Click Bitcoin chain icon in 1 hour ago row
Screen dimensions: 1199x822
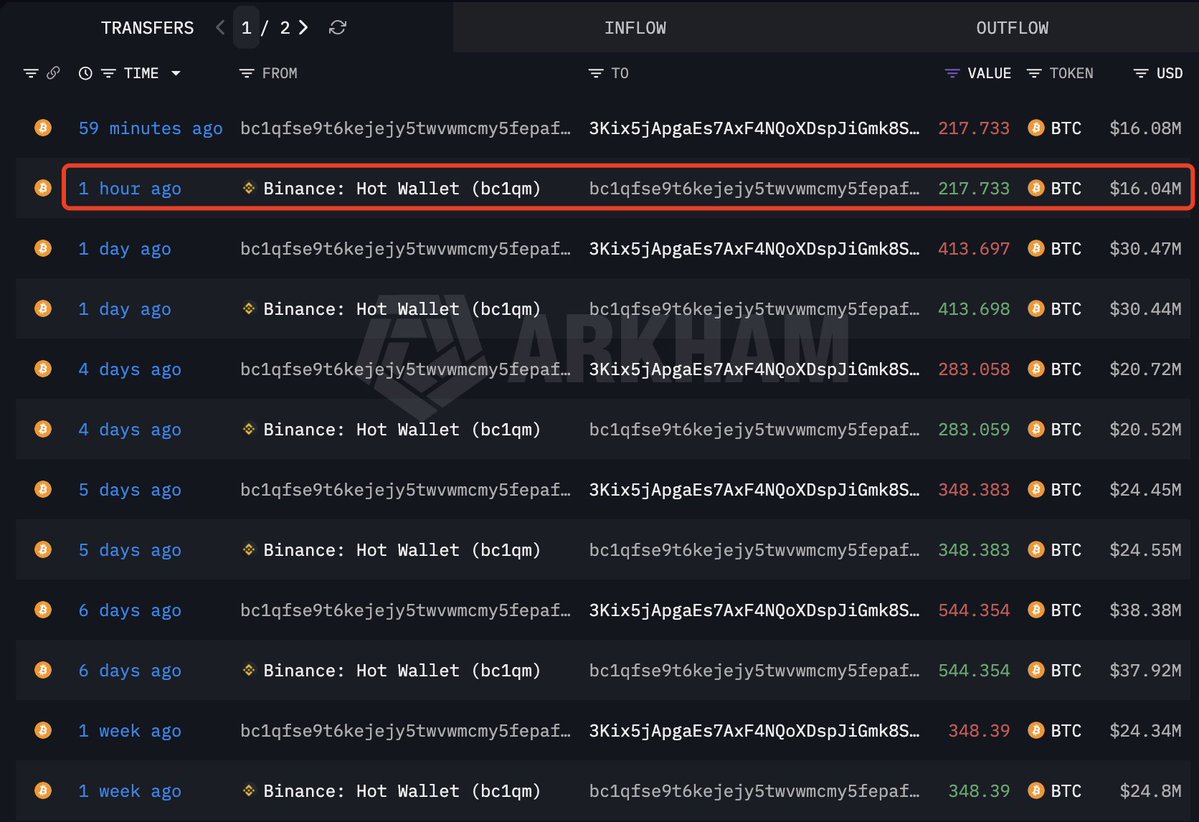coord(43,188)
